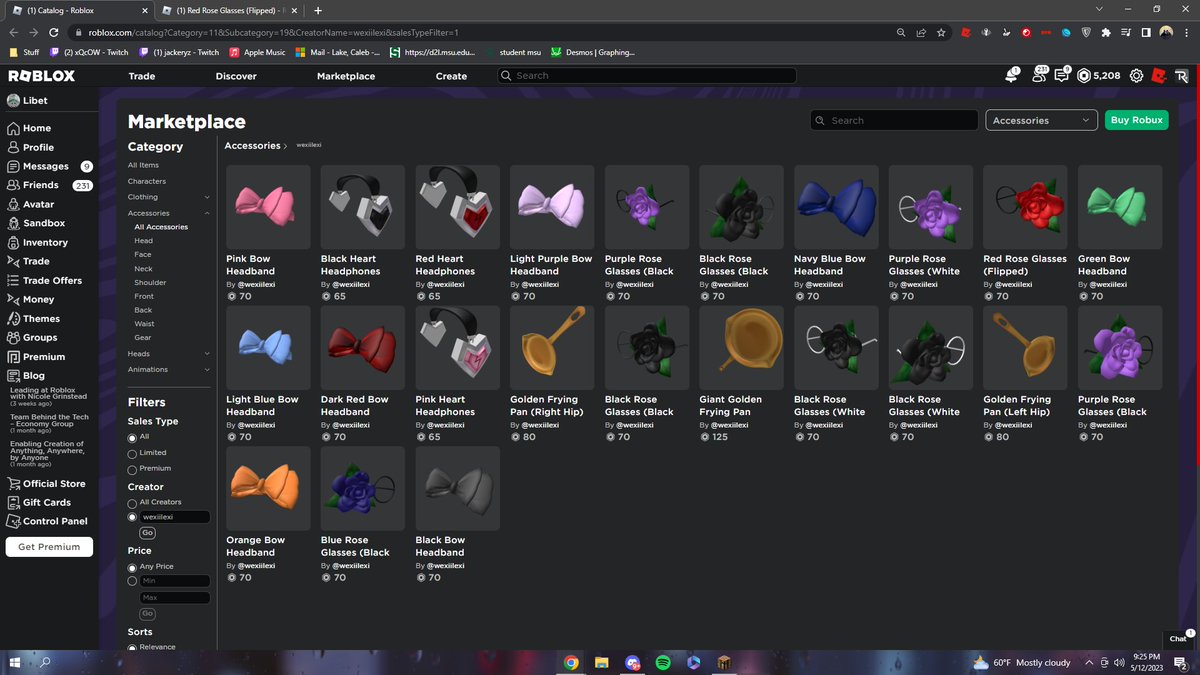
Task: Click the Get Premium button
Action: tap(49, 547)
